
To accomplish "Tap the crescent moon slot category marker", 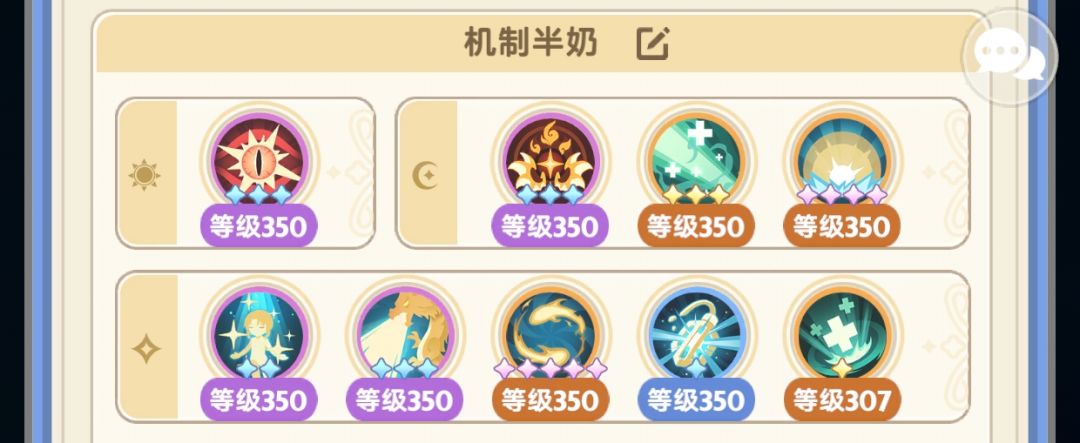I will tap(426, 175).
